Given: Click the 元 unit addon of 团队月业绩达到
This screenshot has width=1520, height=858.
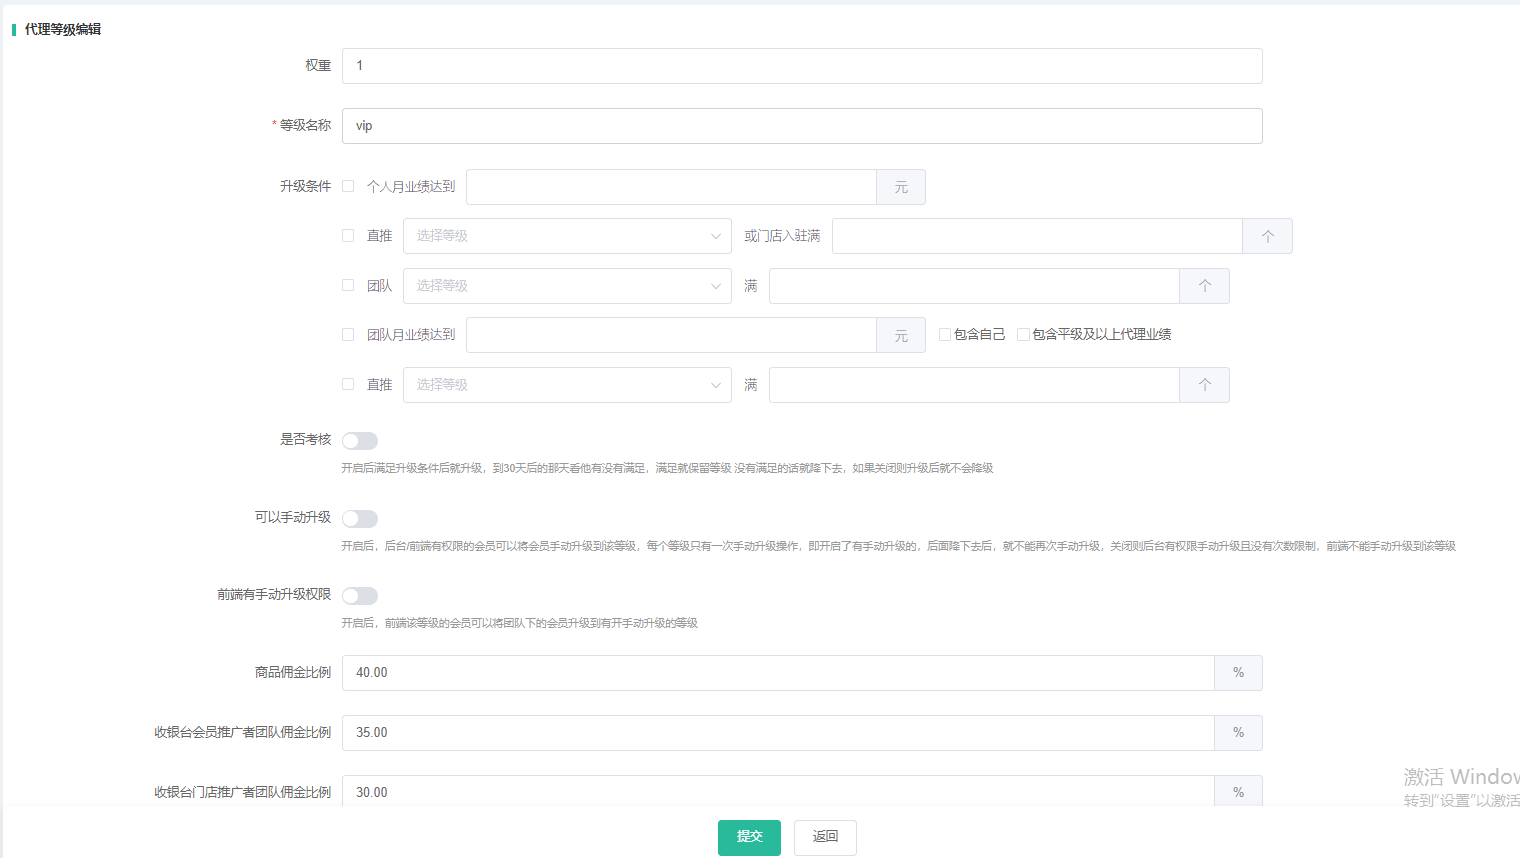Looking at the screenshot, I should (x=901, y=336).
